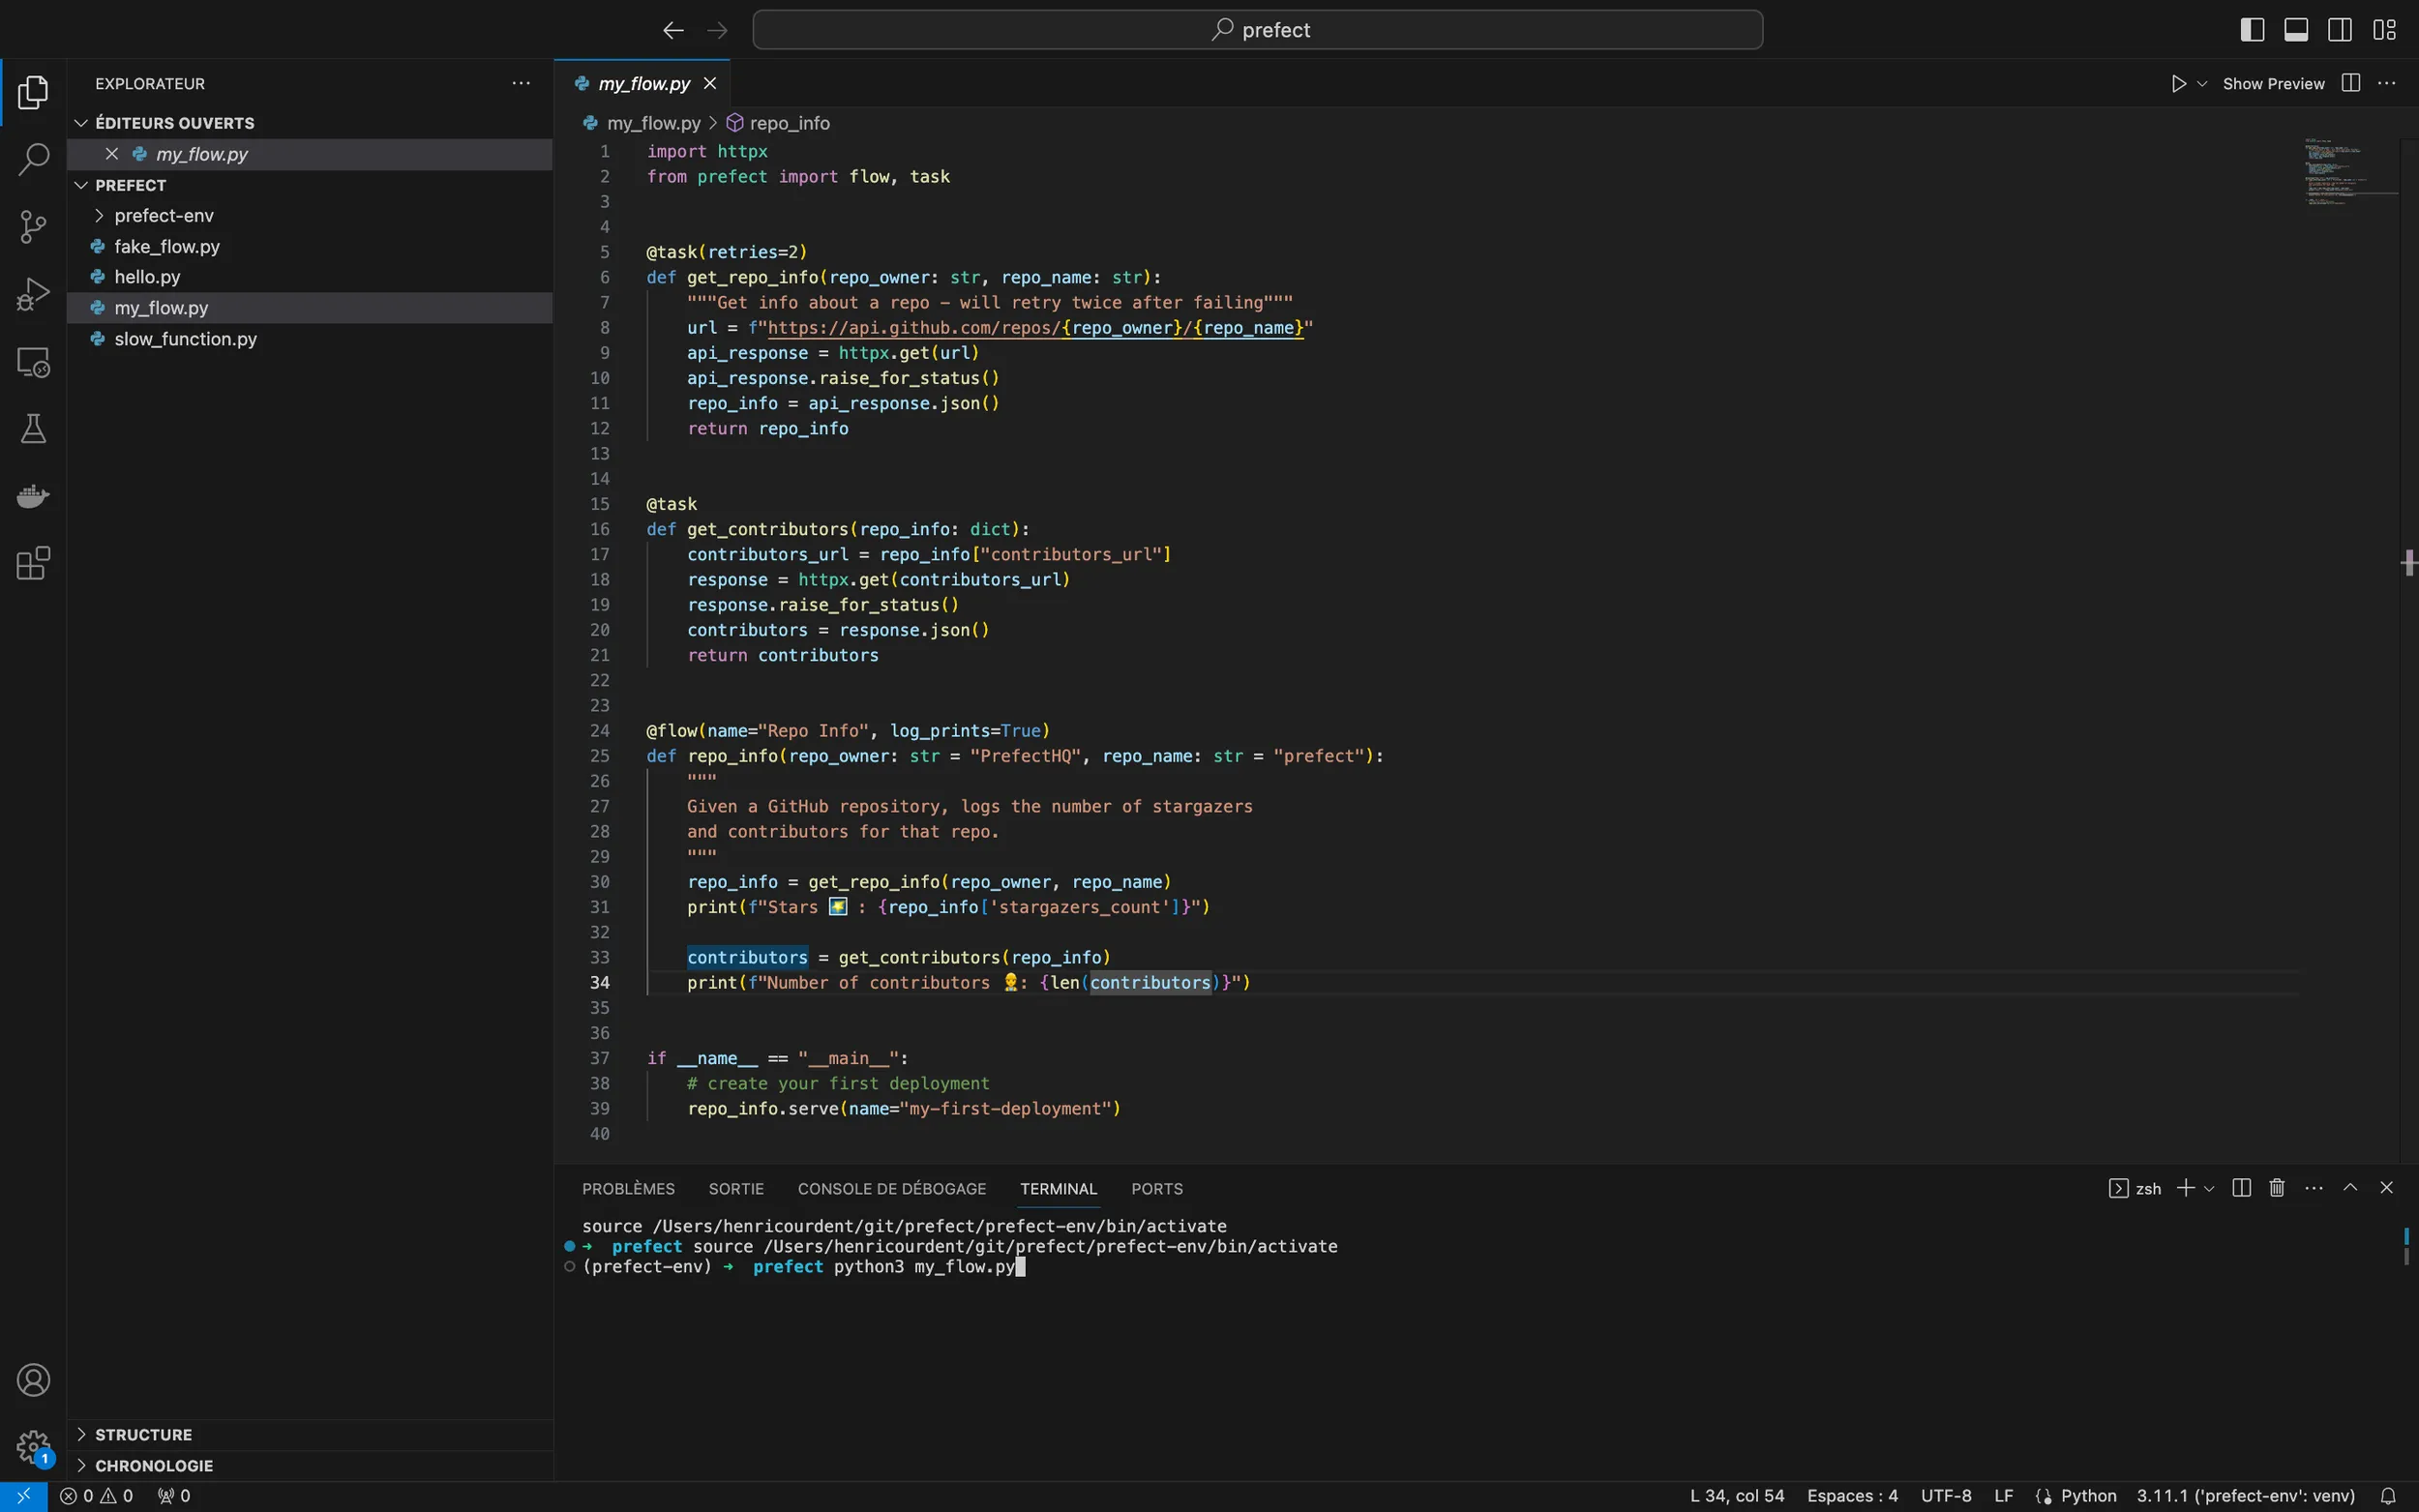Open the Extensions view
The image size is (2419, 1512).
[x=33, y=563]
